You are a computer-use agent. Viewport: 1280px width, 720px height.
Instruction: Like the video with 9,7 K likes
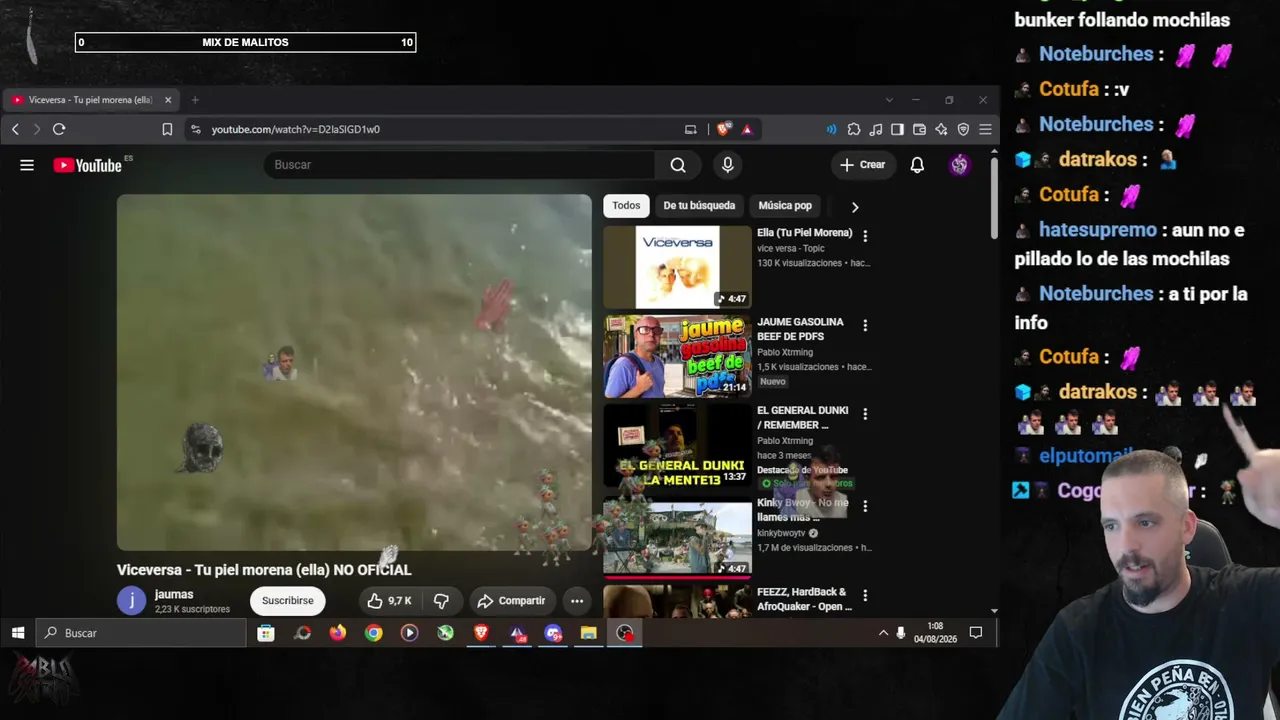coord(389,601)
